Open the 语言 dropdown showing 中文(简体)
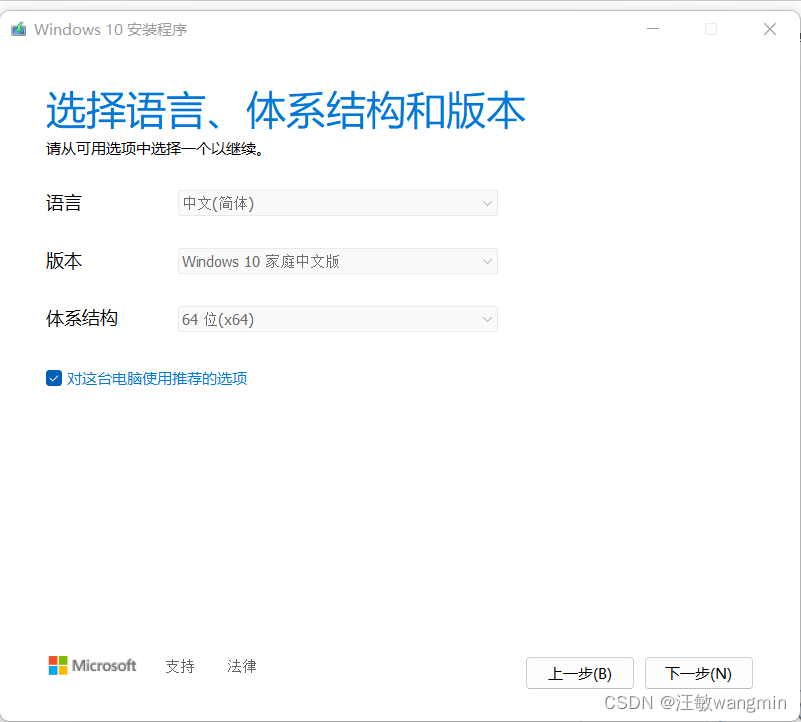 (x=338, y=203)
